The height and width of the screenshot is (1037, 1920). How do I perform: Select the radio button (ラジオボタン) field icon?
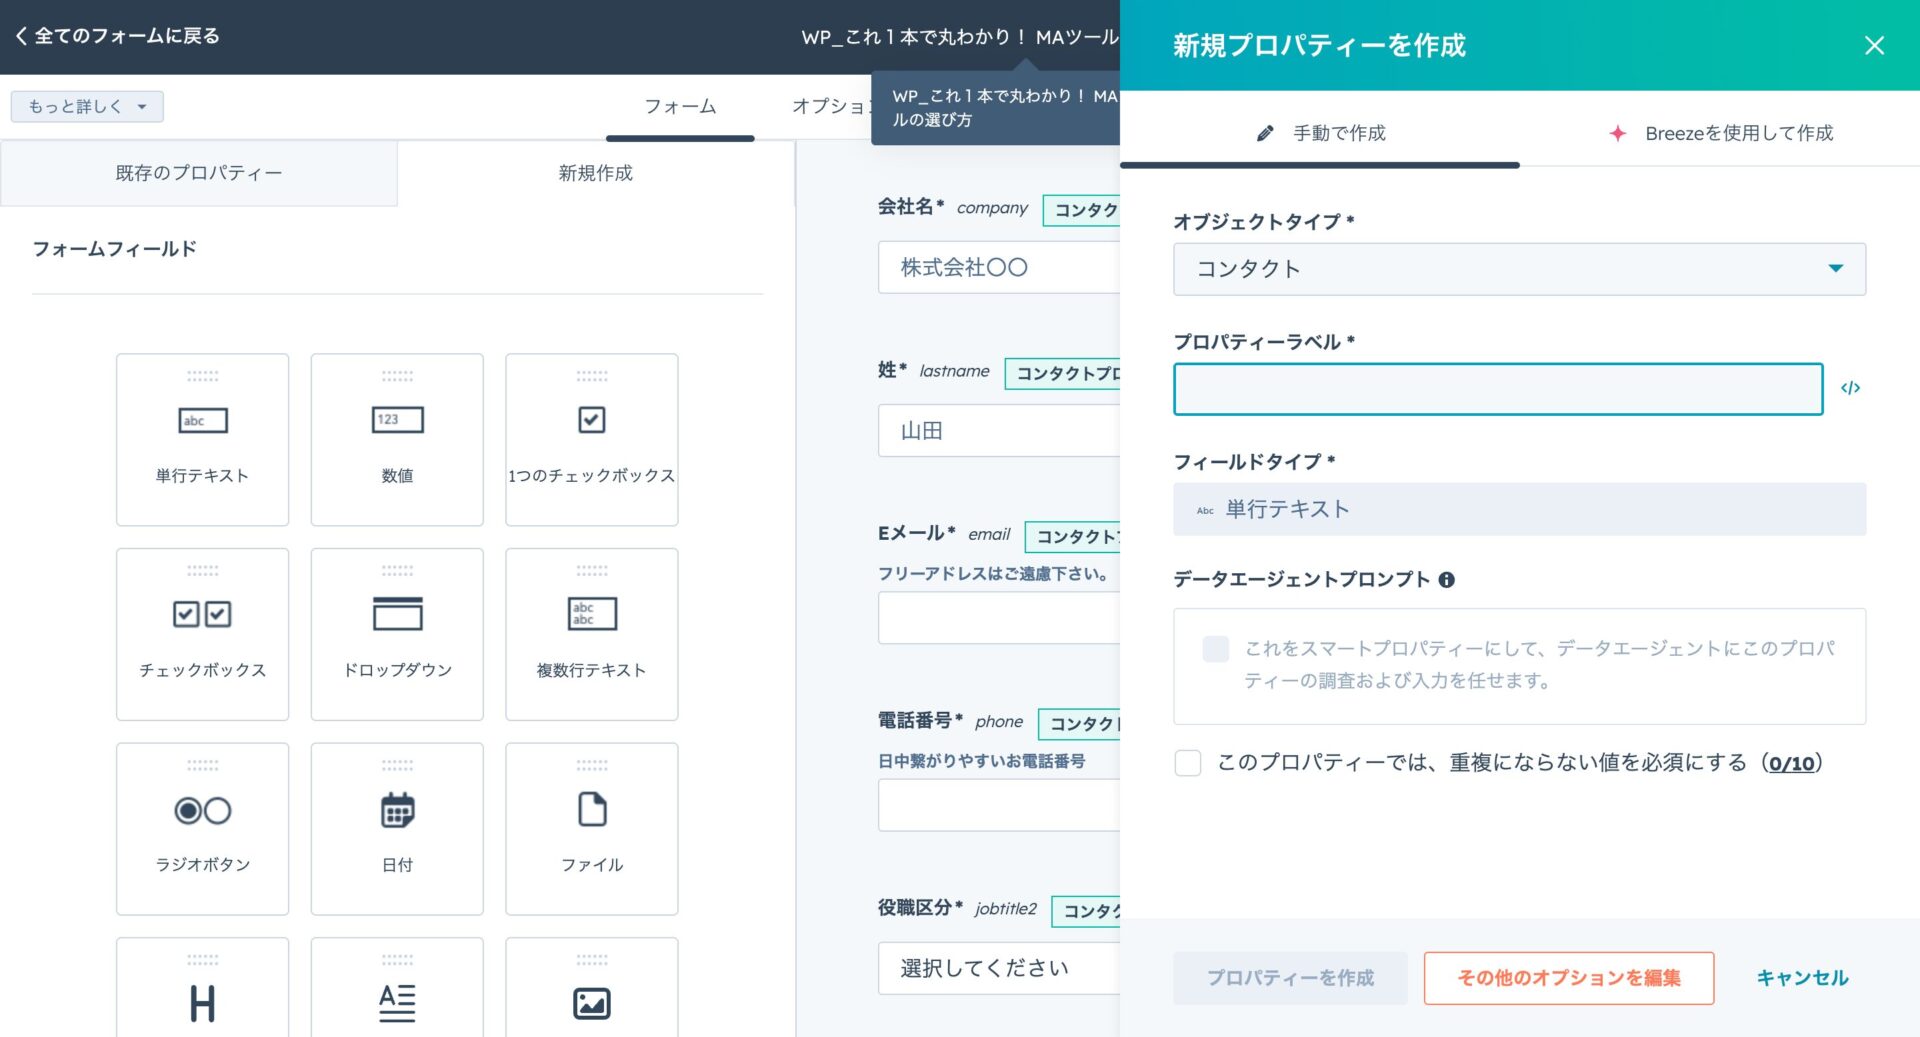(202, 810)
